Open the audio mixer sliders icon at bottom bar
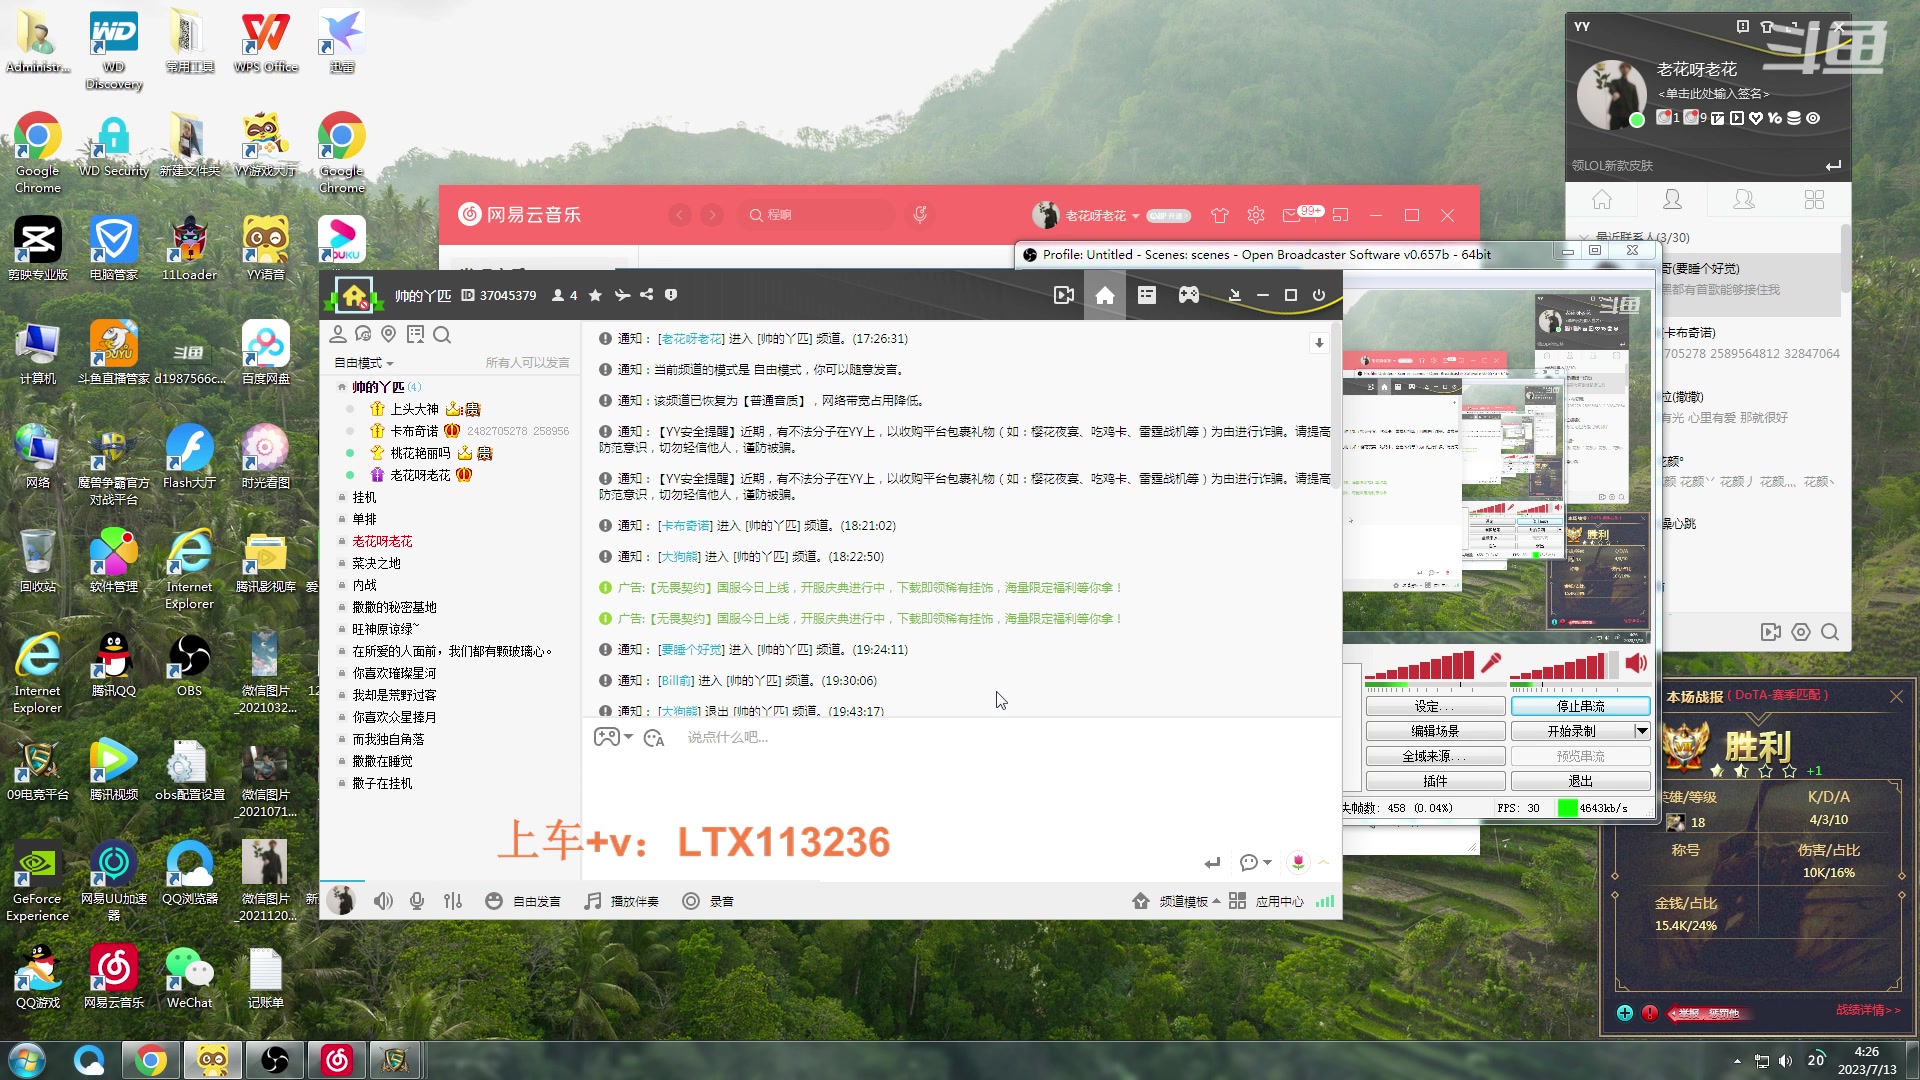Viewport: 1920px width, 1080px height. (453, 901)
